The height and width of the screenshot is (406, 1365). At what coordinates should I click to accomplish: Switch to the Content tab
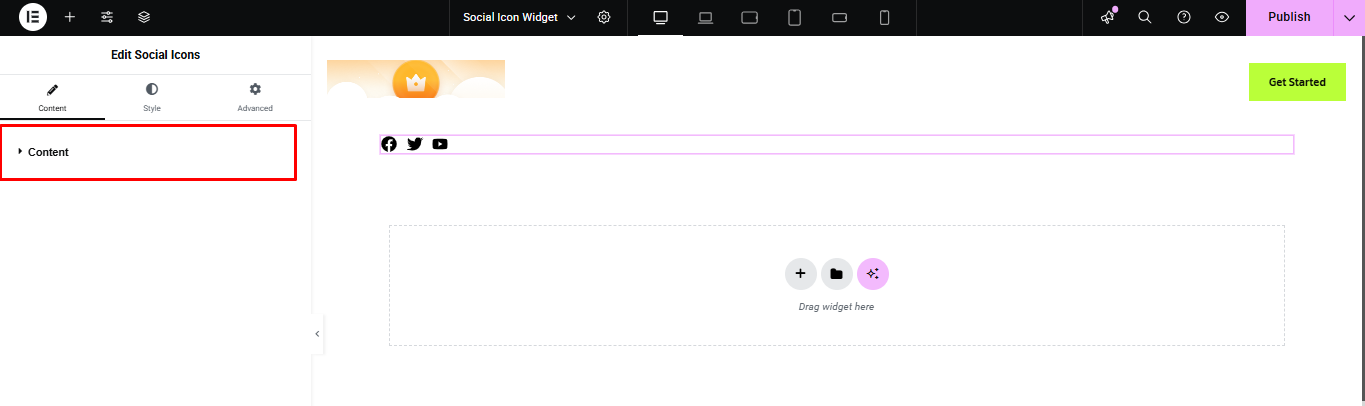(x=52, y=98)
